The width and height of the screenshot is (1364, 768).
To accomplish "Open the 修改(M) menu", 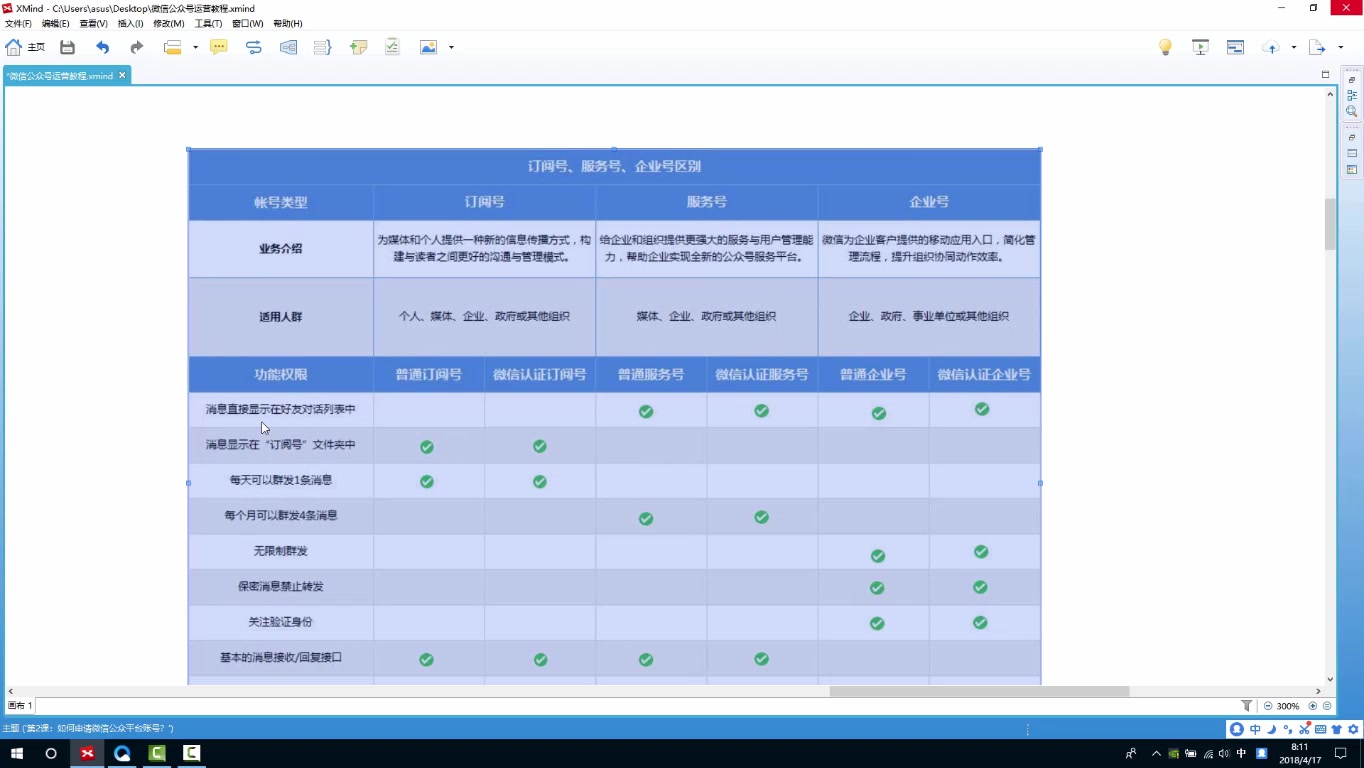I will pyautogui.click(x=168, y=23).
